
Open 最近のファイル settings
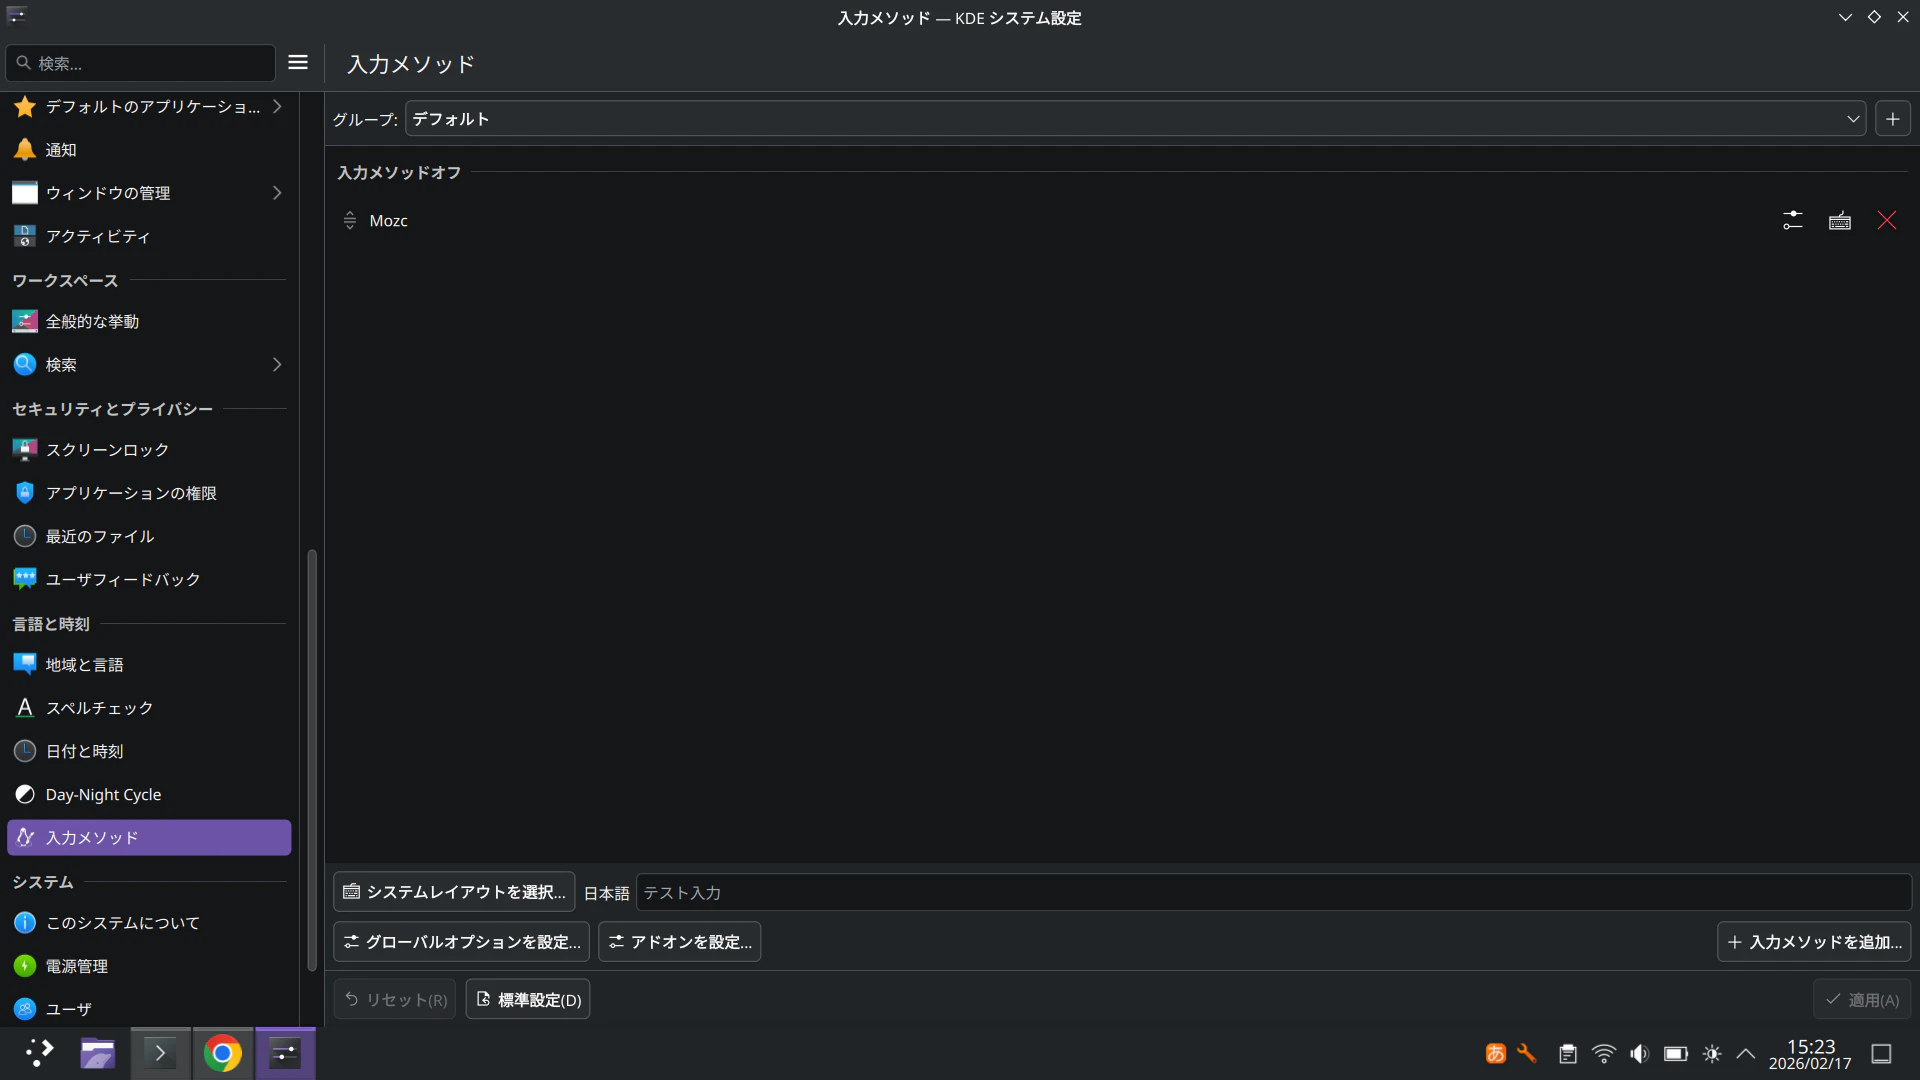[x=149, y=536]
